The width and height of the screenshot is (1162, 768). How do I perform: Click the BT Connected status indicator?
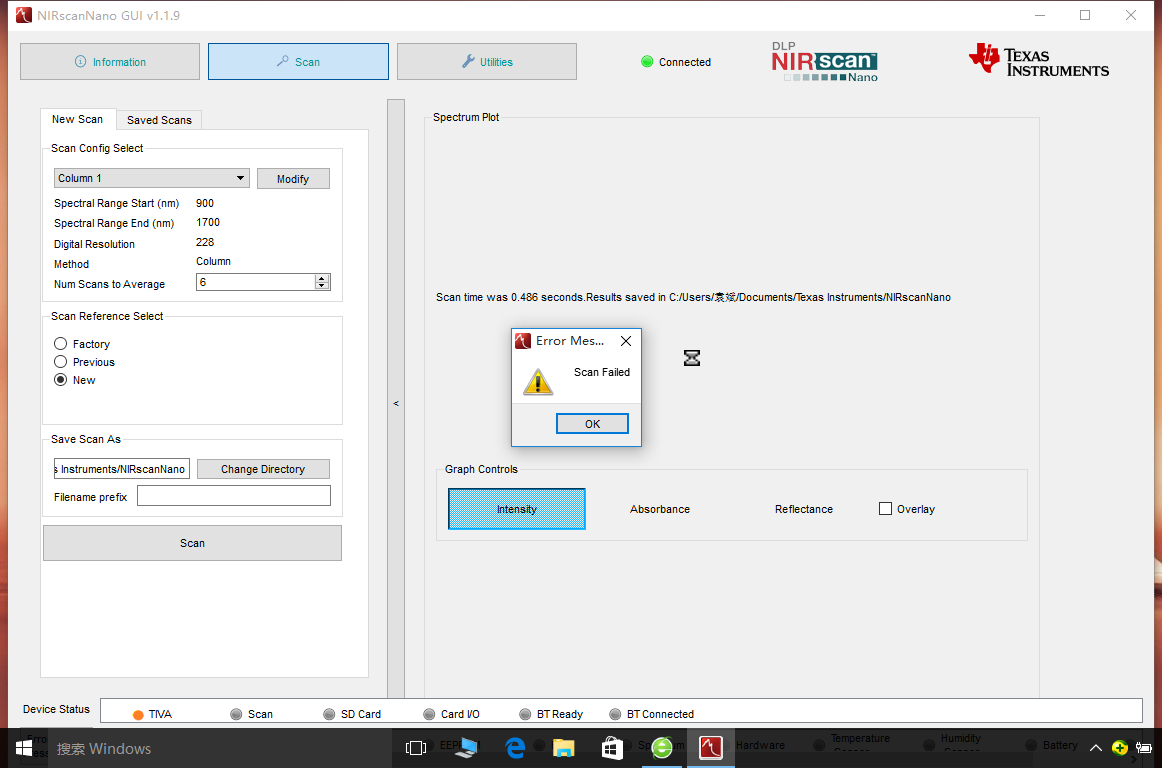click(615, 714)
